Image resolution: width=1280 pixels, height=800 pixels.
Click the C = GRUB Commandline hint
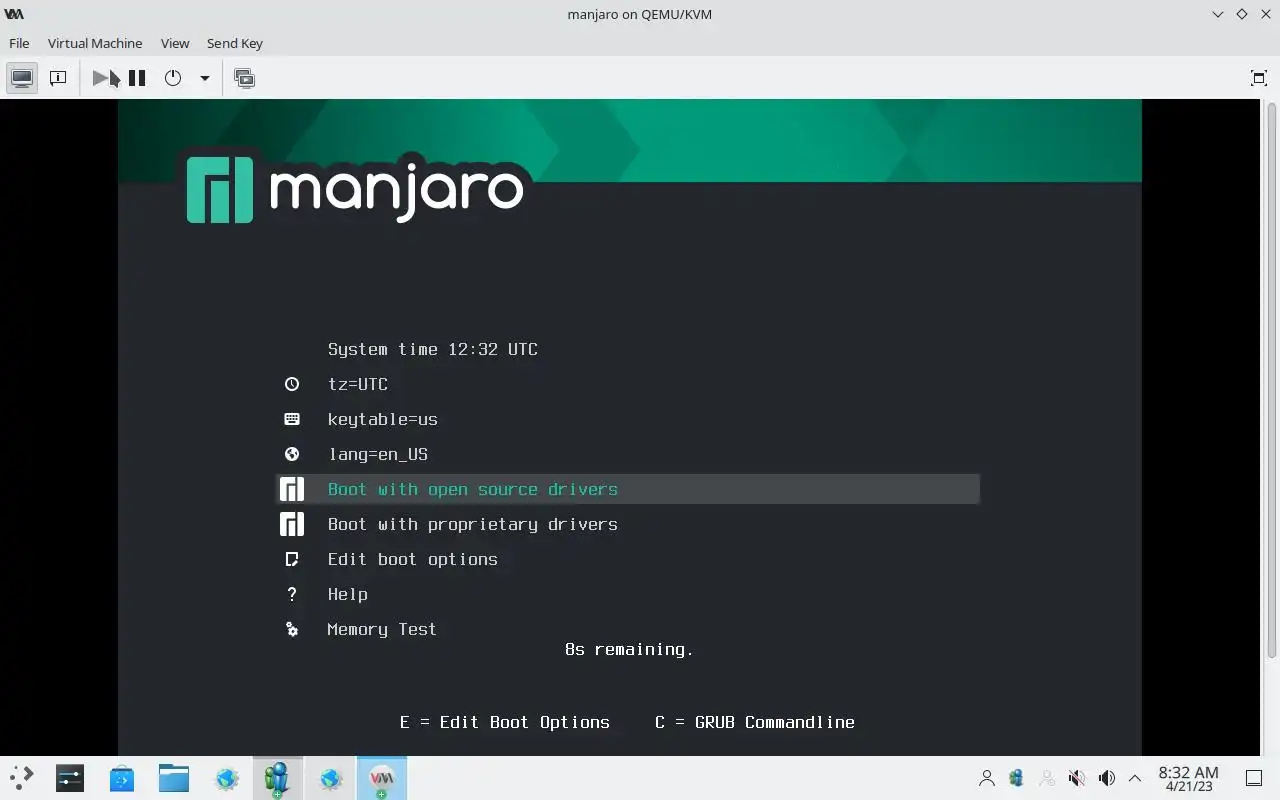(x=755, y=722)
